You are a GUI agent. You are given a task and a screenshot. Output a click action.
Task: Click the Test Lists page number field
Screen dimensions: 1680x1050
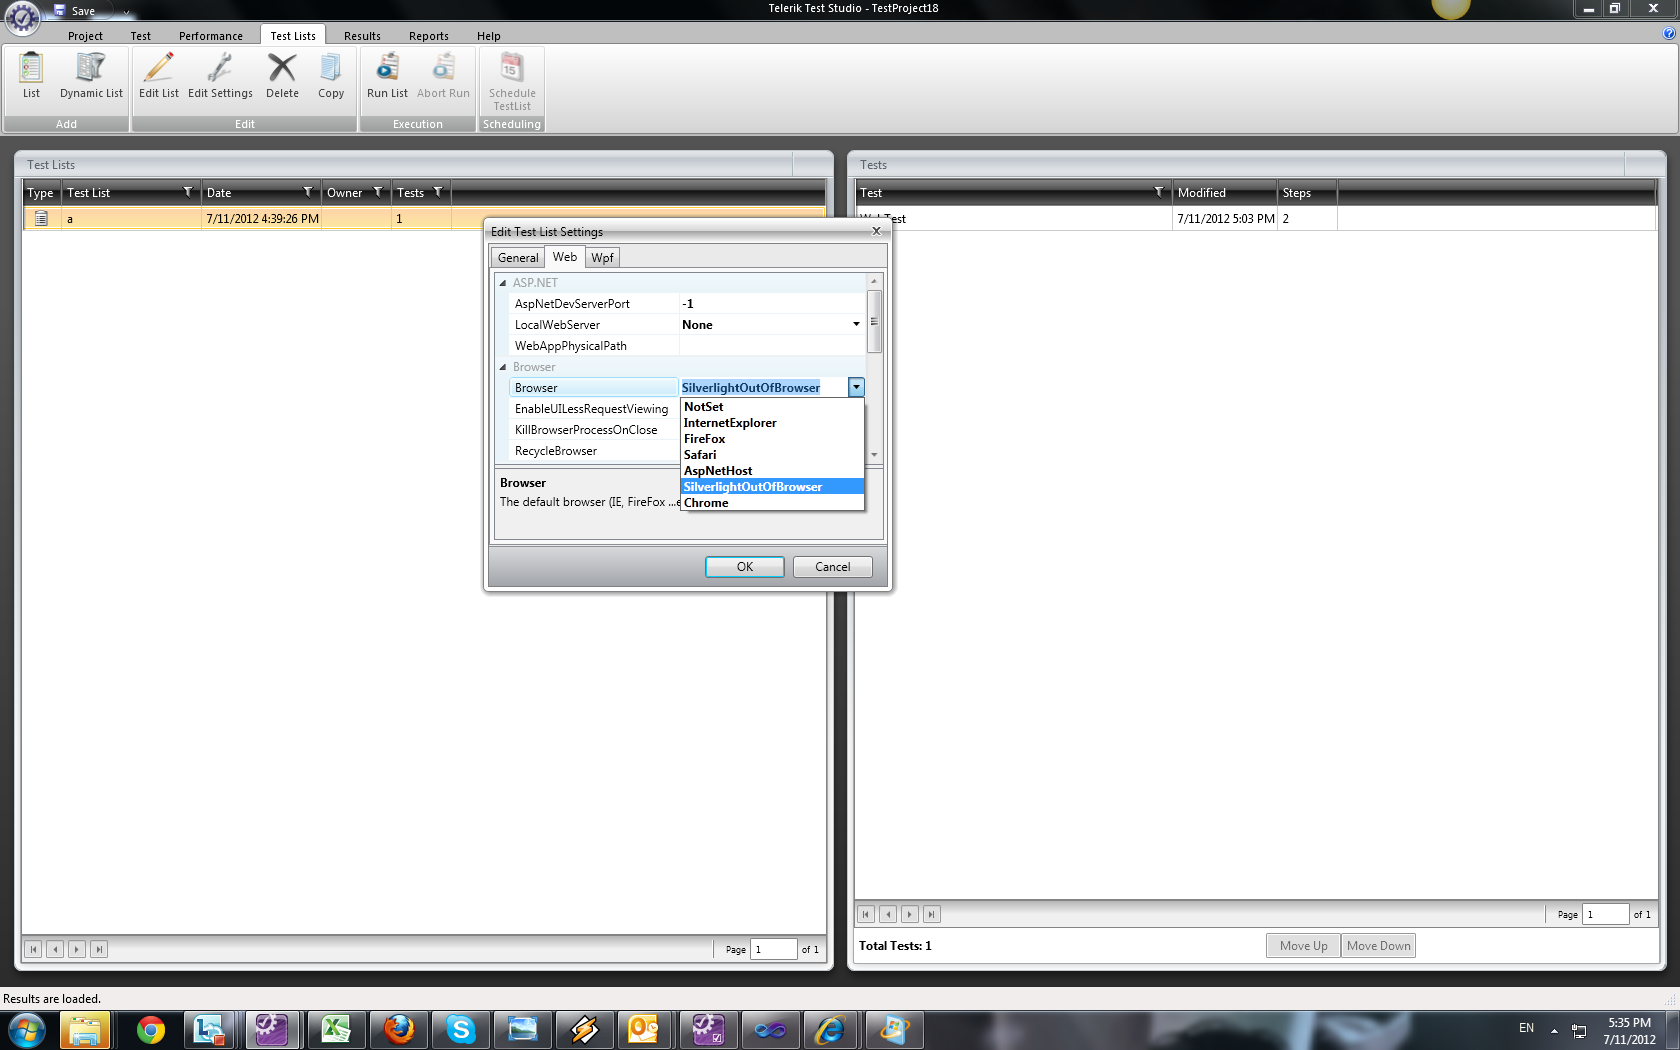coord(773,949)
